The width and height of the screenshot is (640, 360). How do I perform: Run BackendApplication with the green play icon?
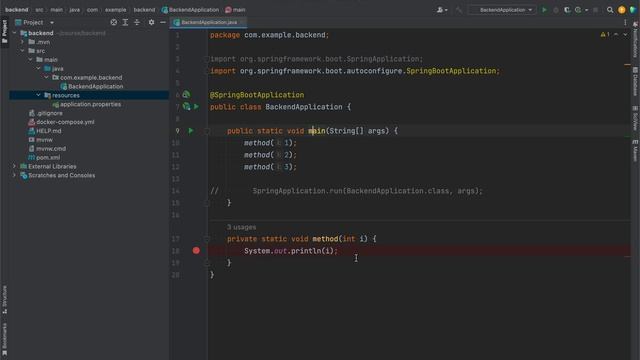pos(544,10)
